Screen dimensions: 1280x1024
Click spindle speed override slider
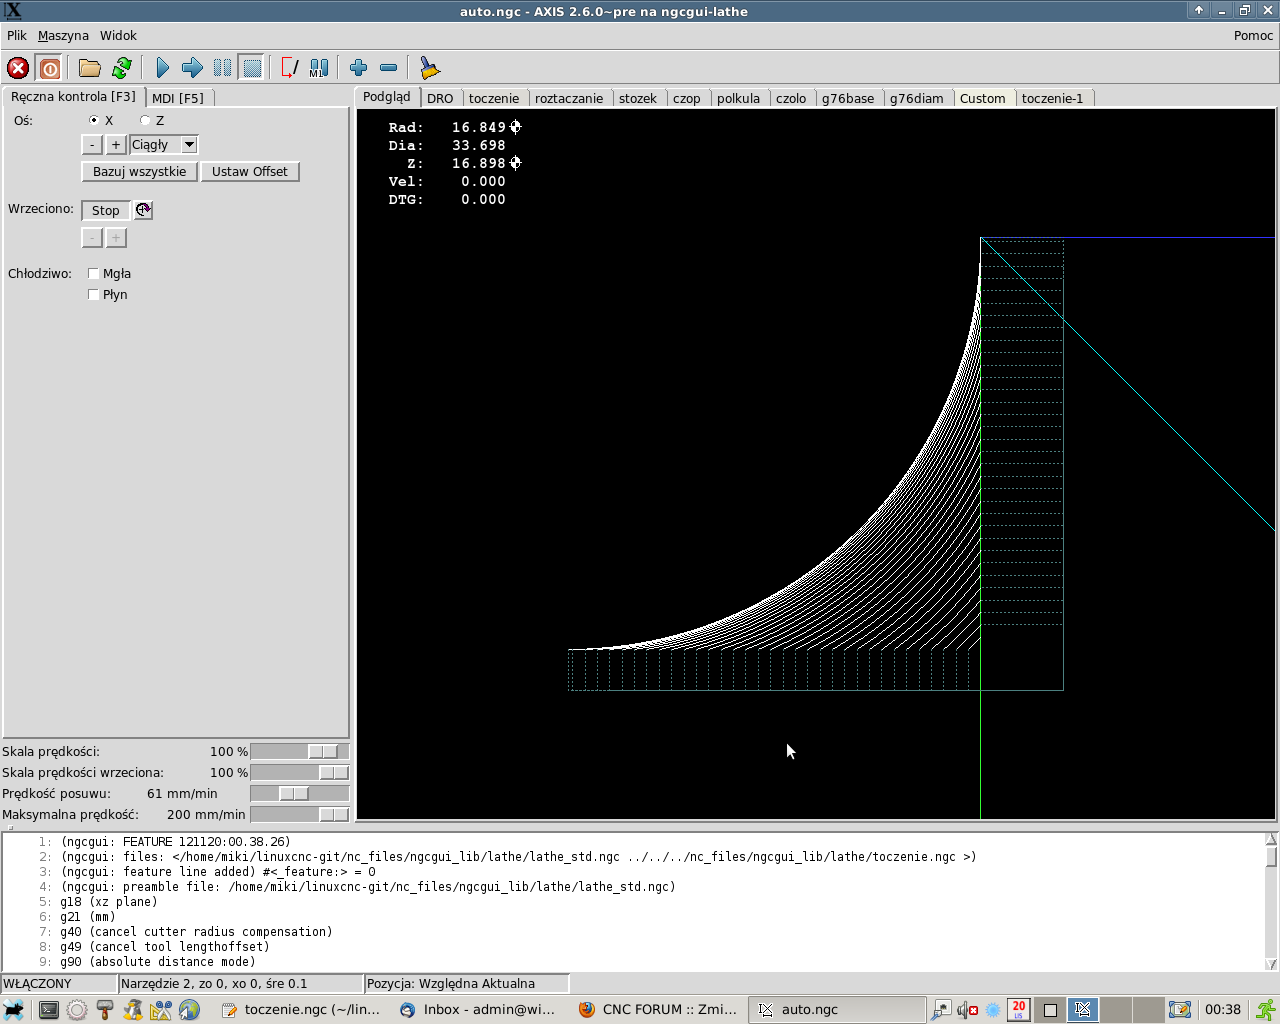coord(300,773)
